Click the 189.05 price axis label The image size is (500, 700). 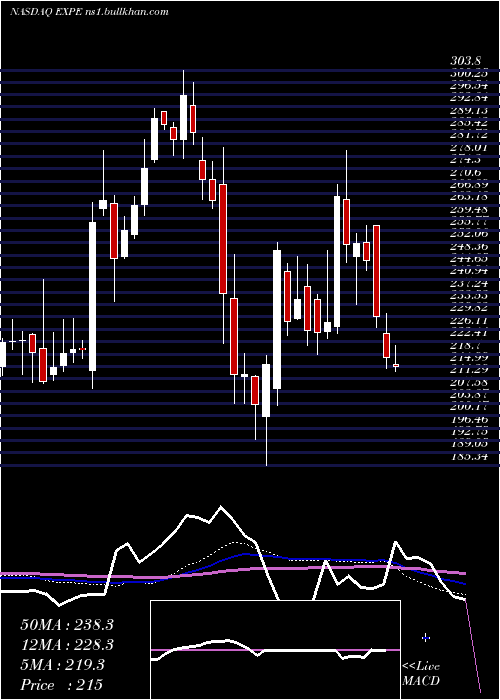point(468,444)
